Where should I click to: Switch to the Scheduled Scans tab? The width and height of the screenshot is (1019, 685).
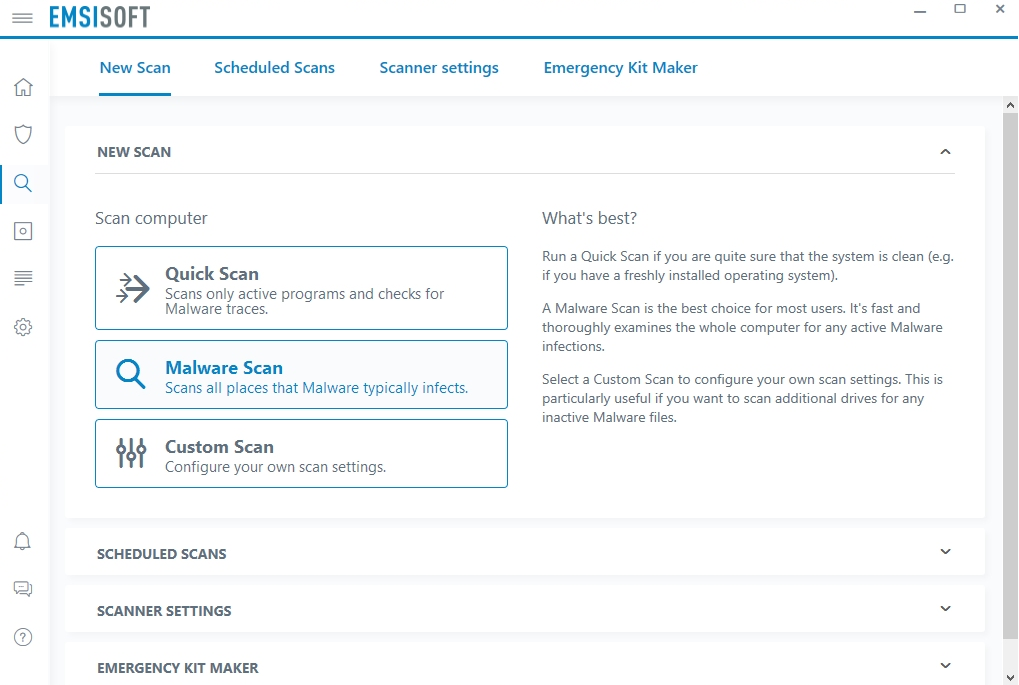274,68
